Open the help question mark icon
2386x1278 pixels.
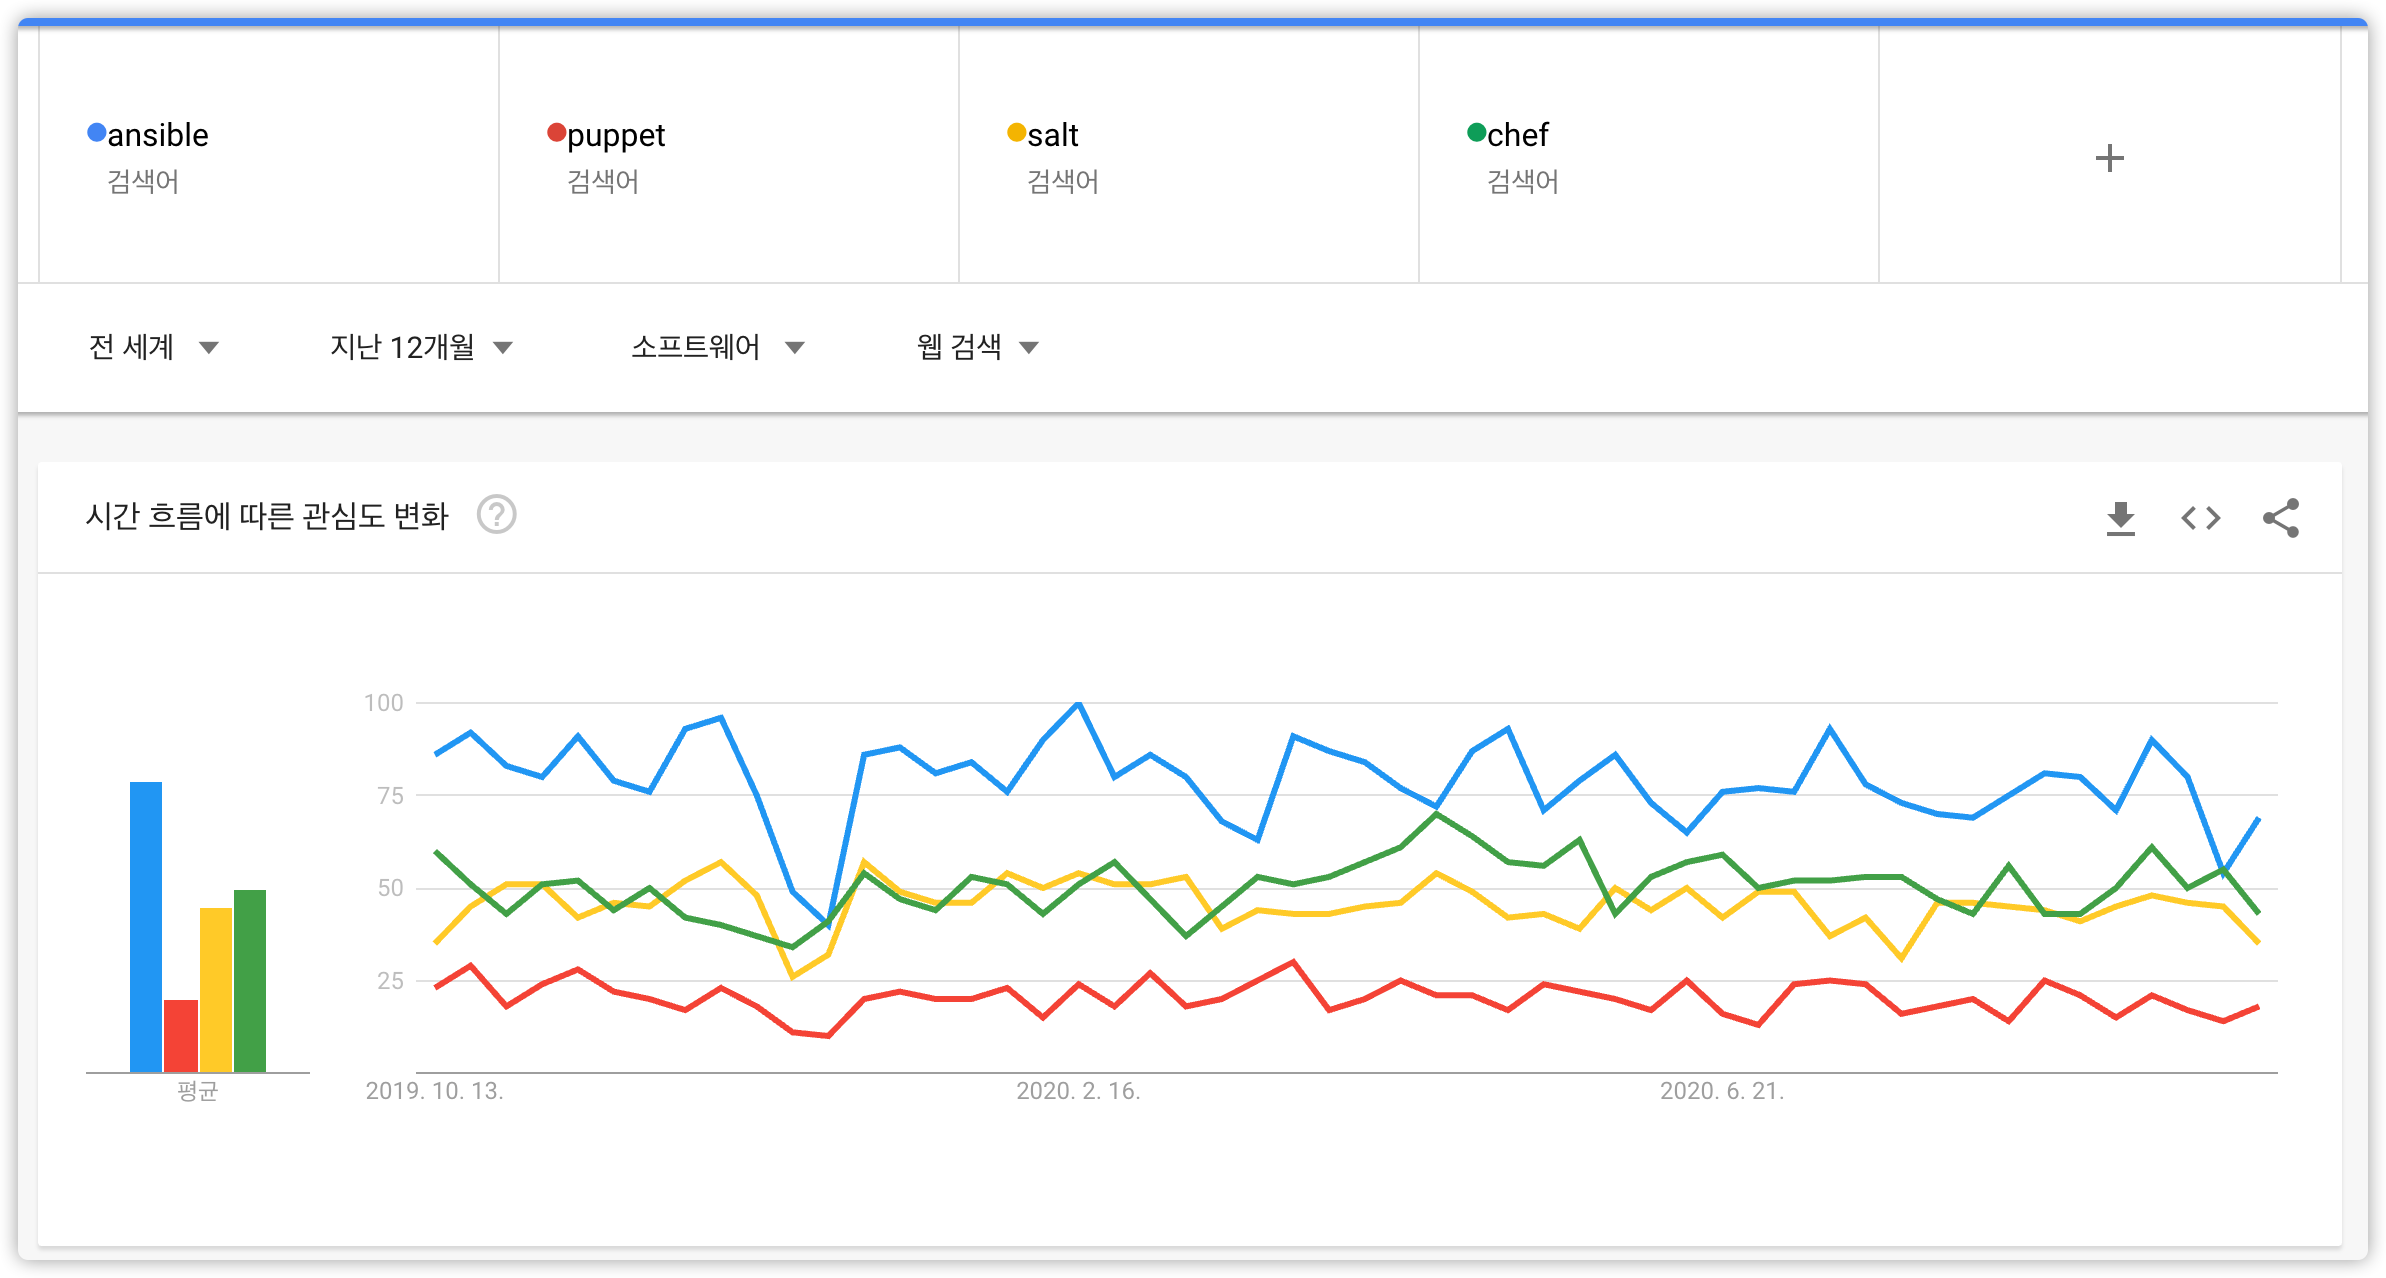point(496,515)
